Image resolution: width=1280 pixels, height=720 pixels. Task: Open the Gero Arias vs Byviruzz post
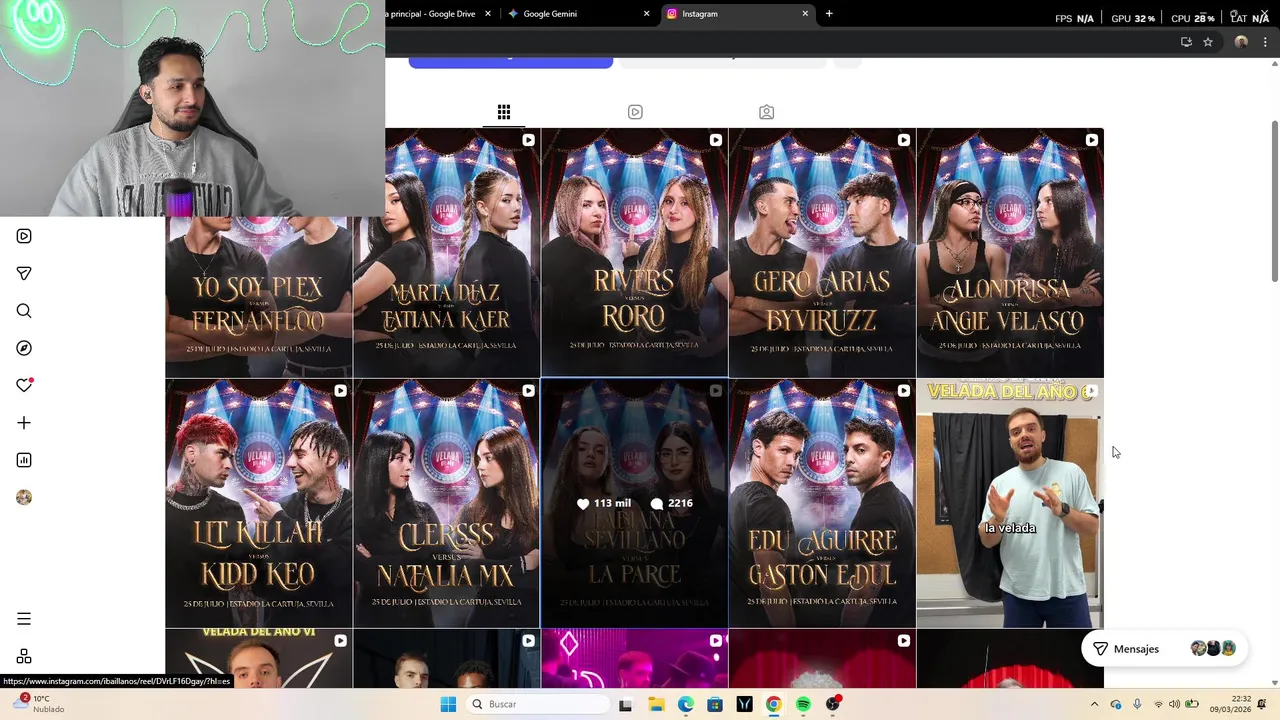point(822,253)
